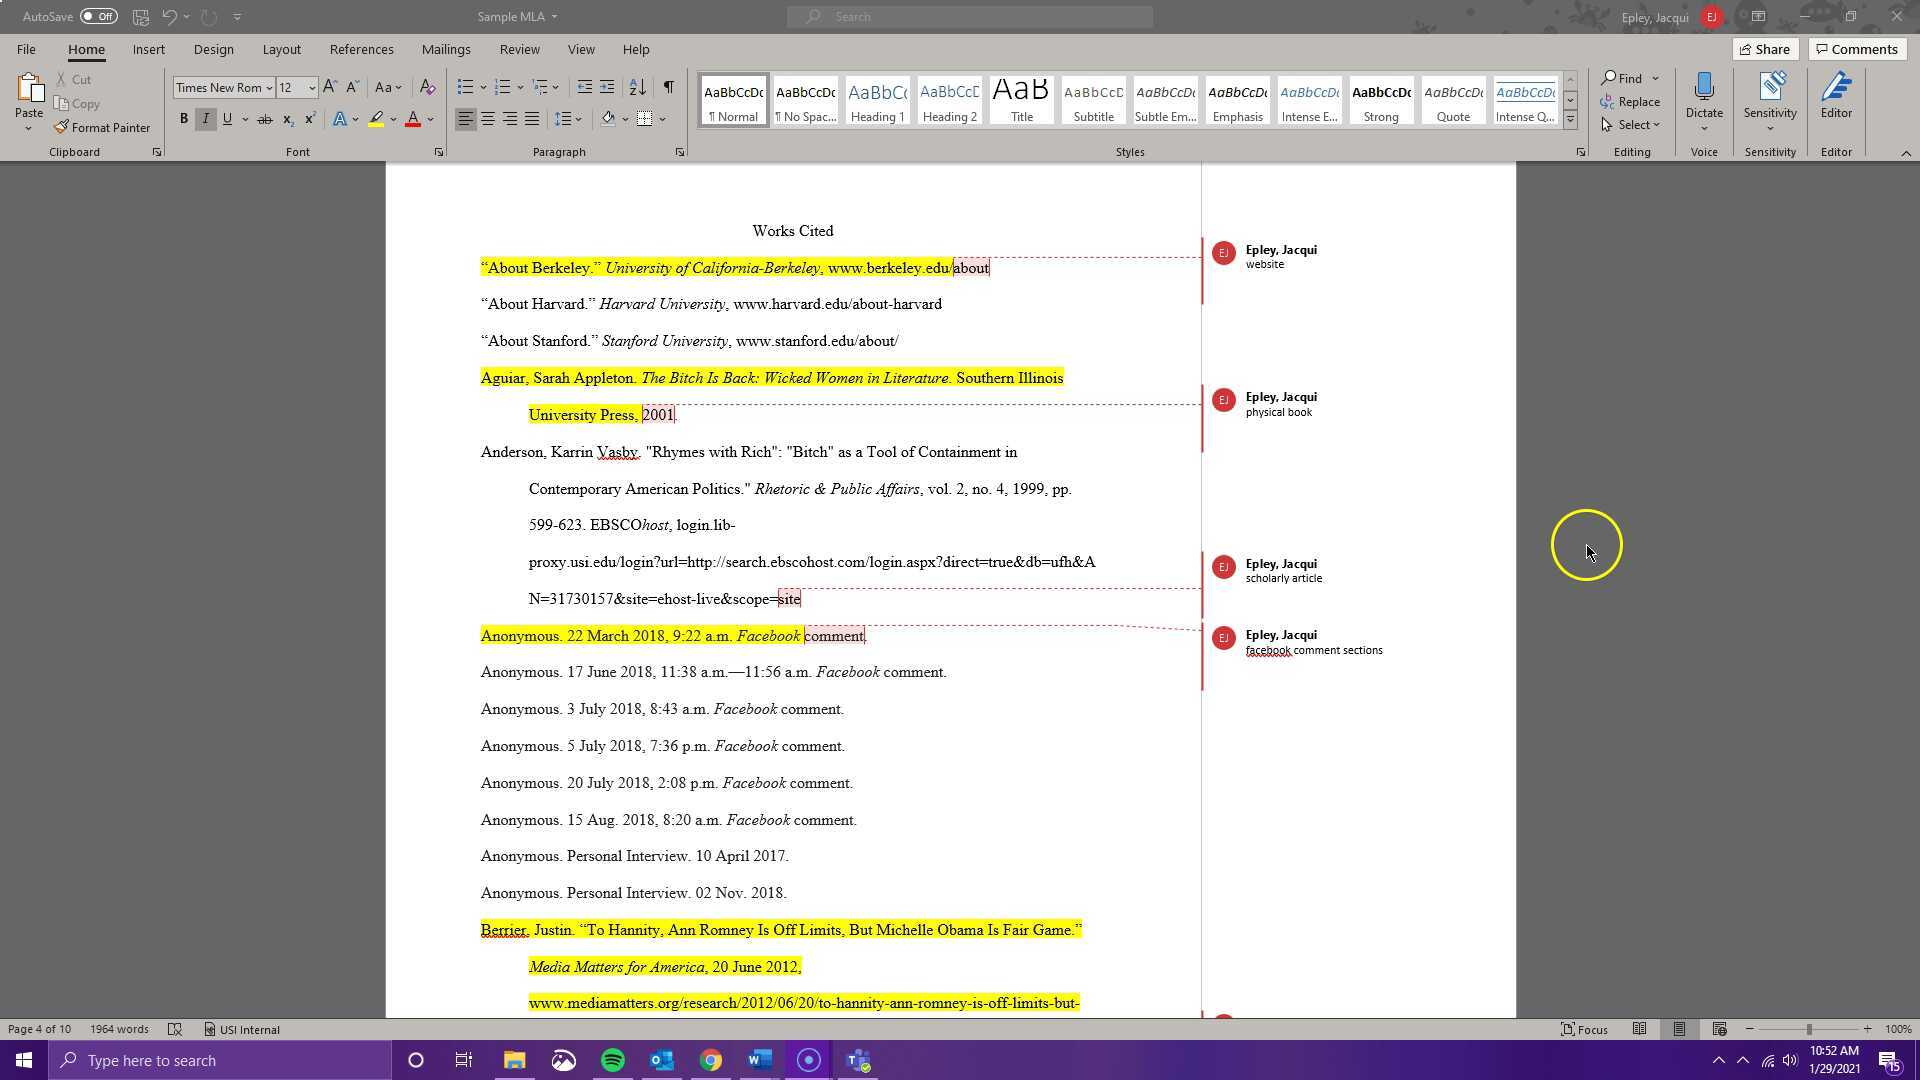Toggle Bold formatting button
The width and height of the screenshot is (1920, 1080).
[x=183, y=119]
